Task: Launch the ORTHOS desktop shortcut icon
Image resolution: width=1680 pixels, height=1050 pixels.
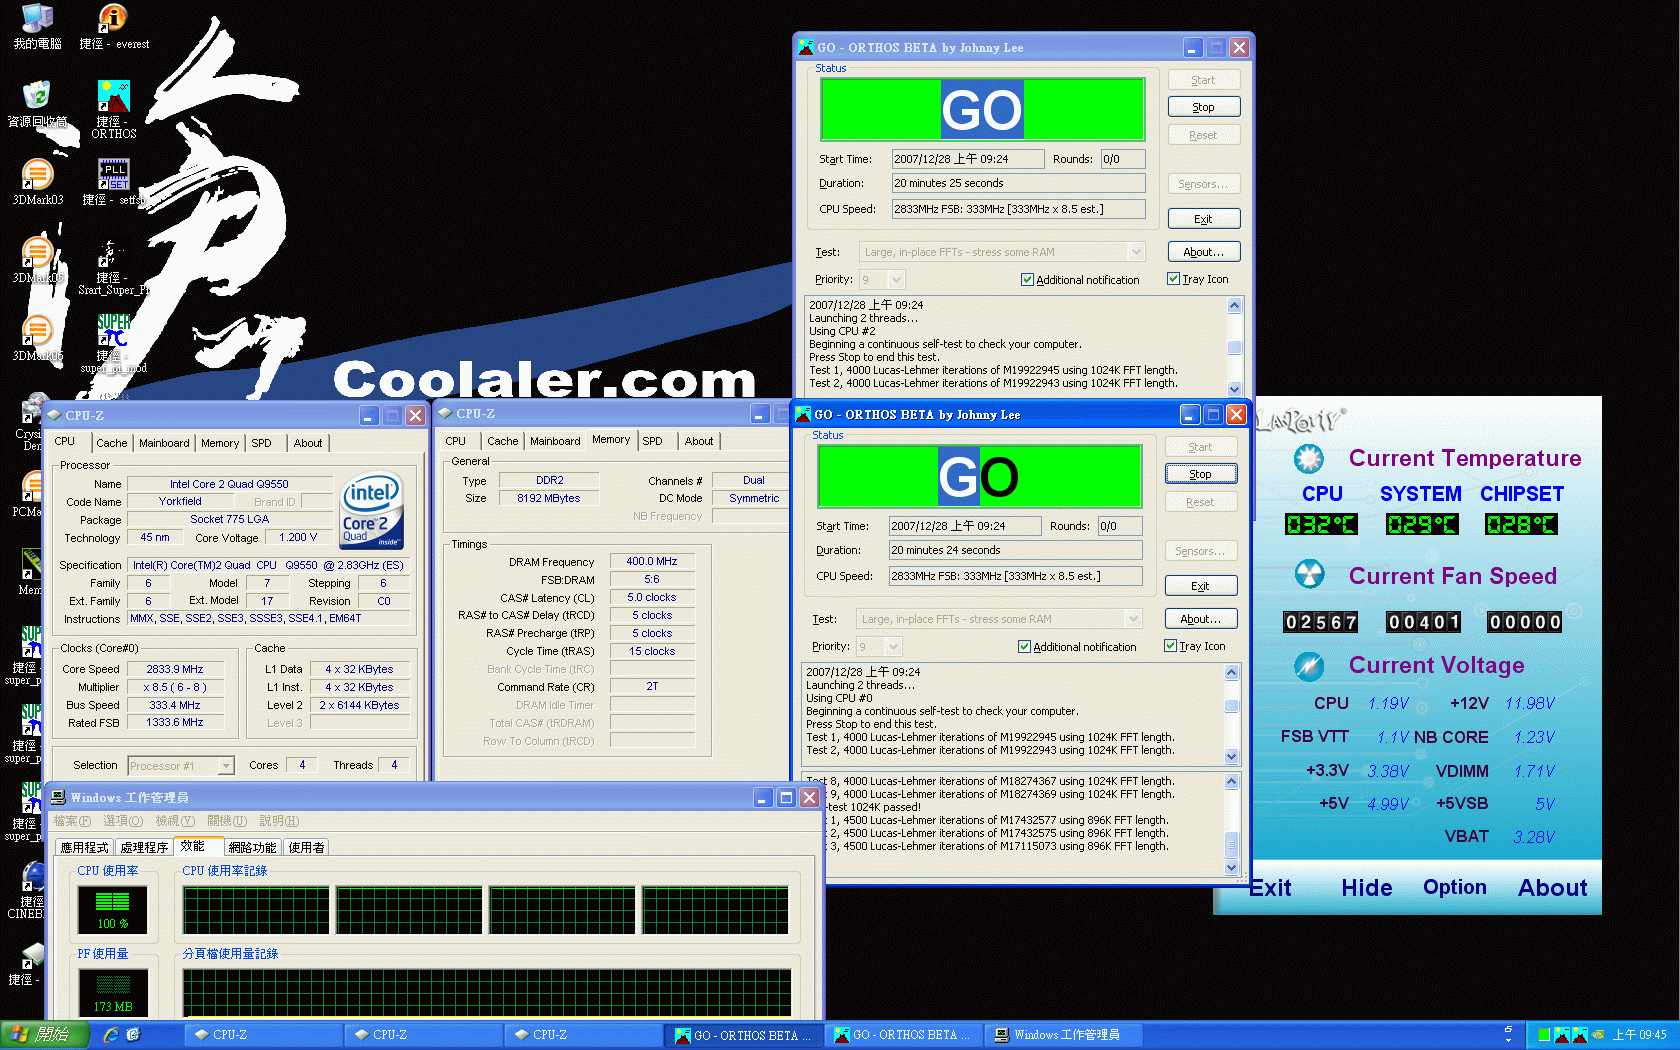Action: click(x=113, y=96)
